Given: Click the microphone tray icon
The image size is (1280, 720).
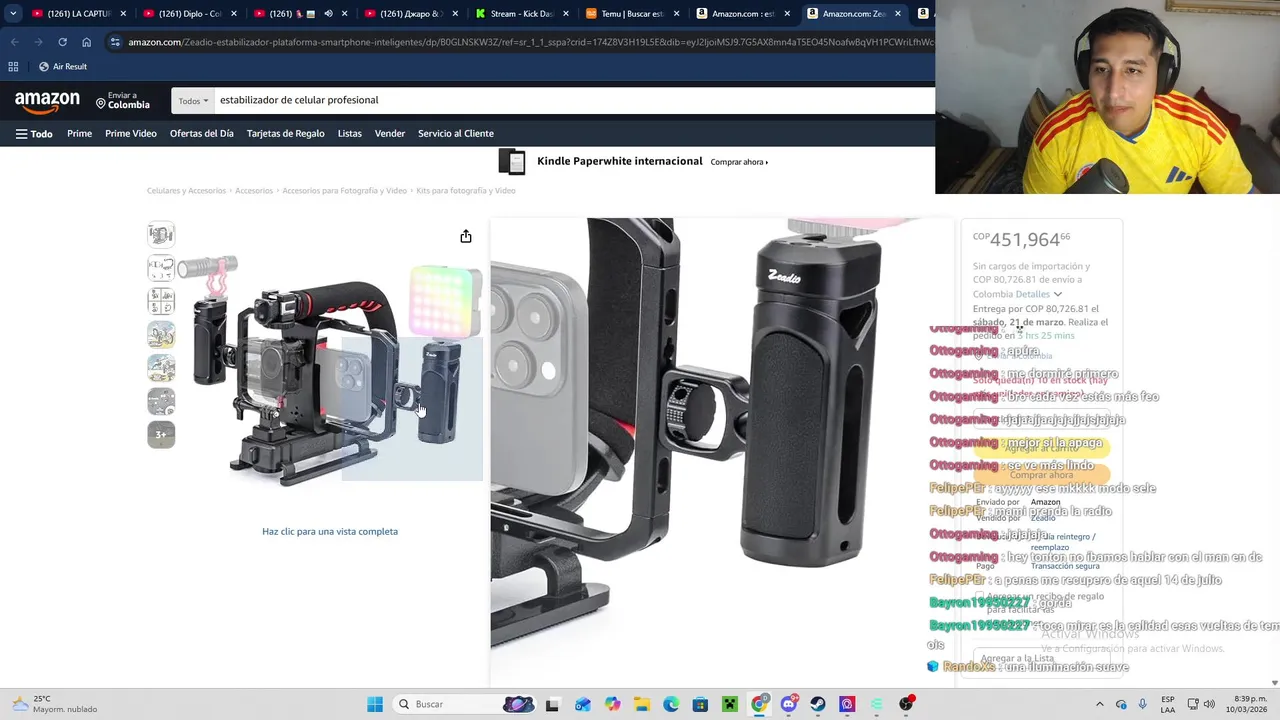Looking at the screenshot, I should click(1143, 704).
